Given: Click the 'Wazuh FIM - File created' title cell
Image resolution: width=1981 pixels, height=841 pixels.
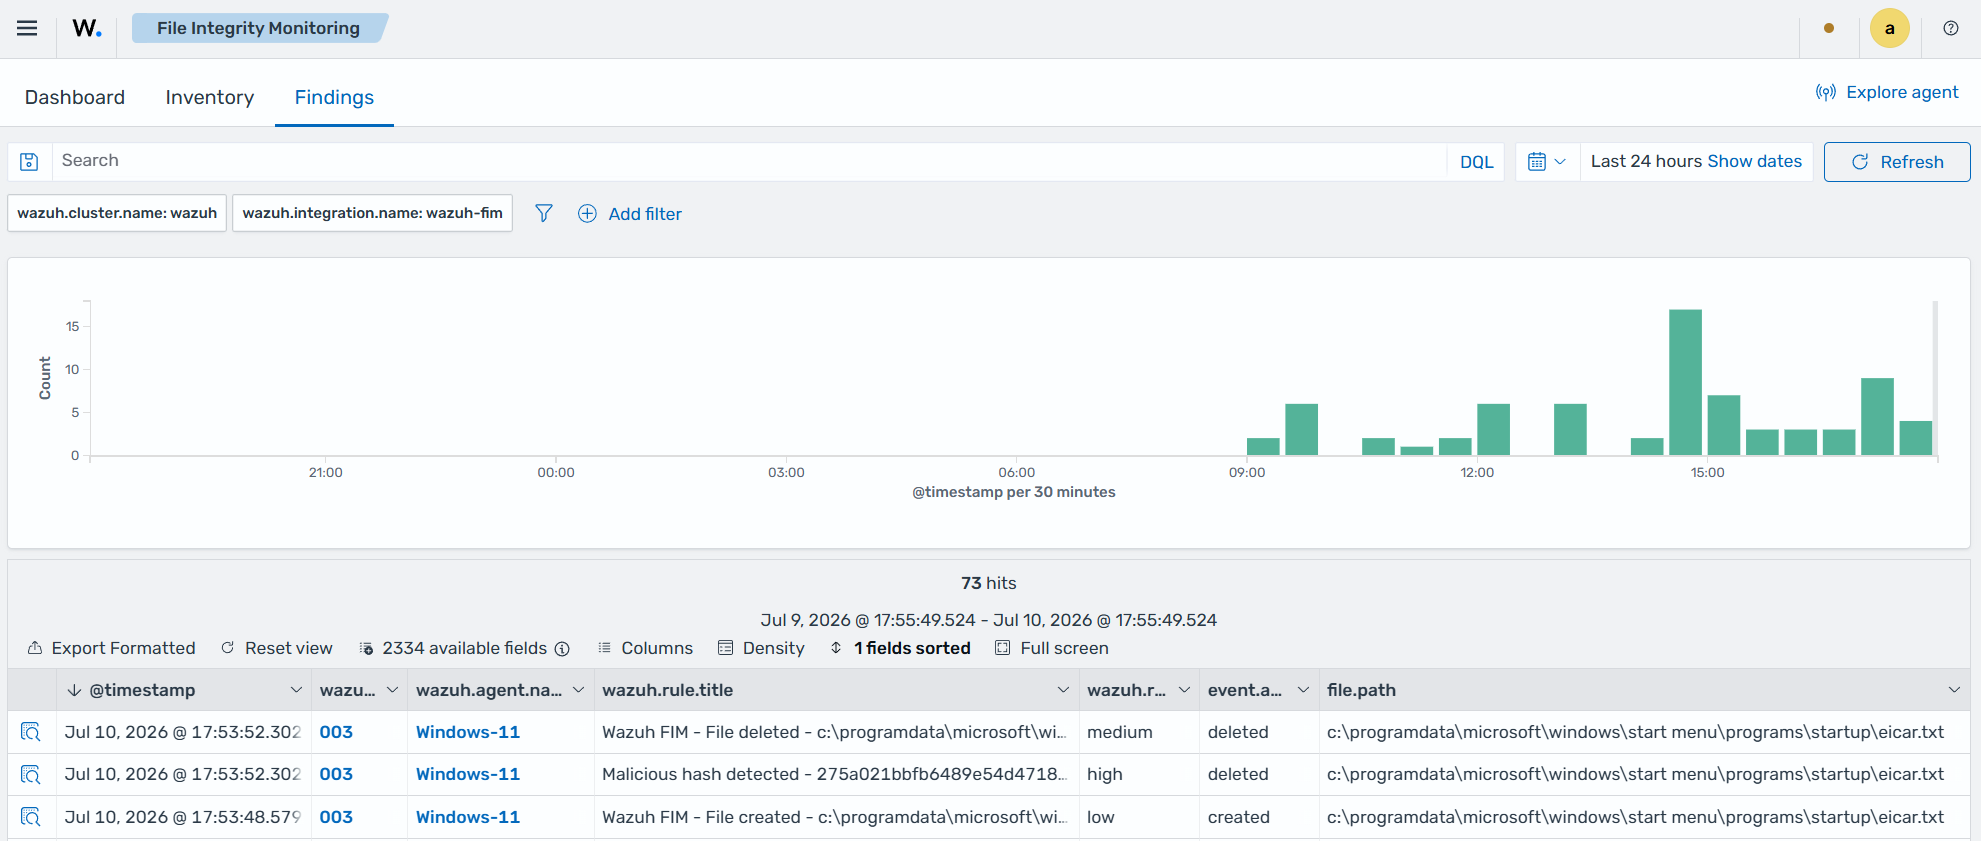Looking at the screenshot, I should tap(836, 817).
